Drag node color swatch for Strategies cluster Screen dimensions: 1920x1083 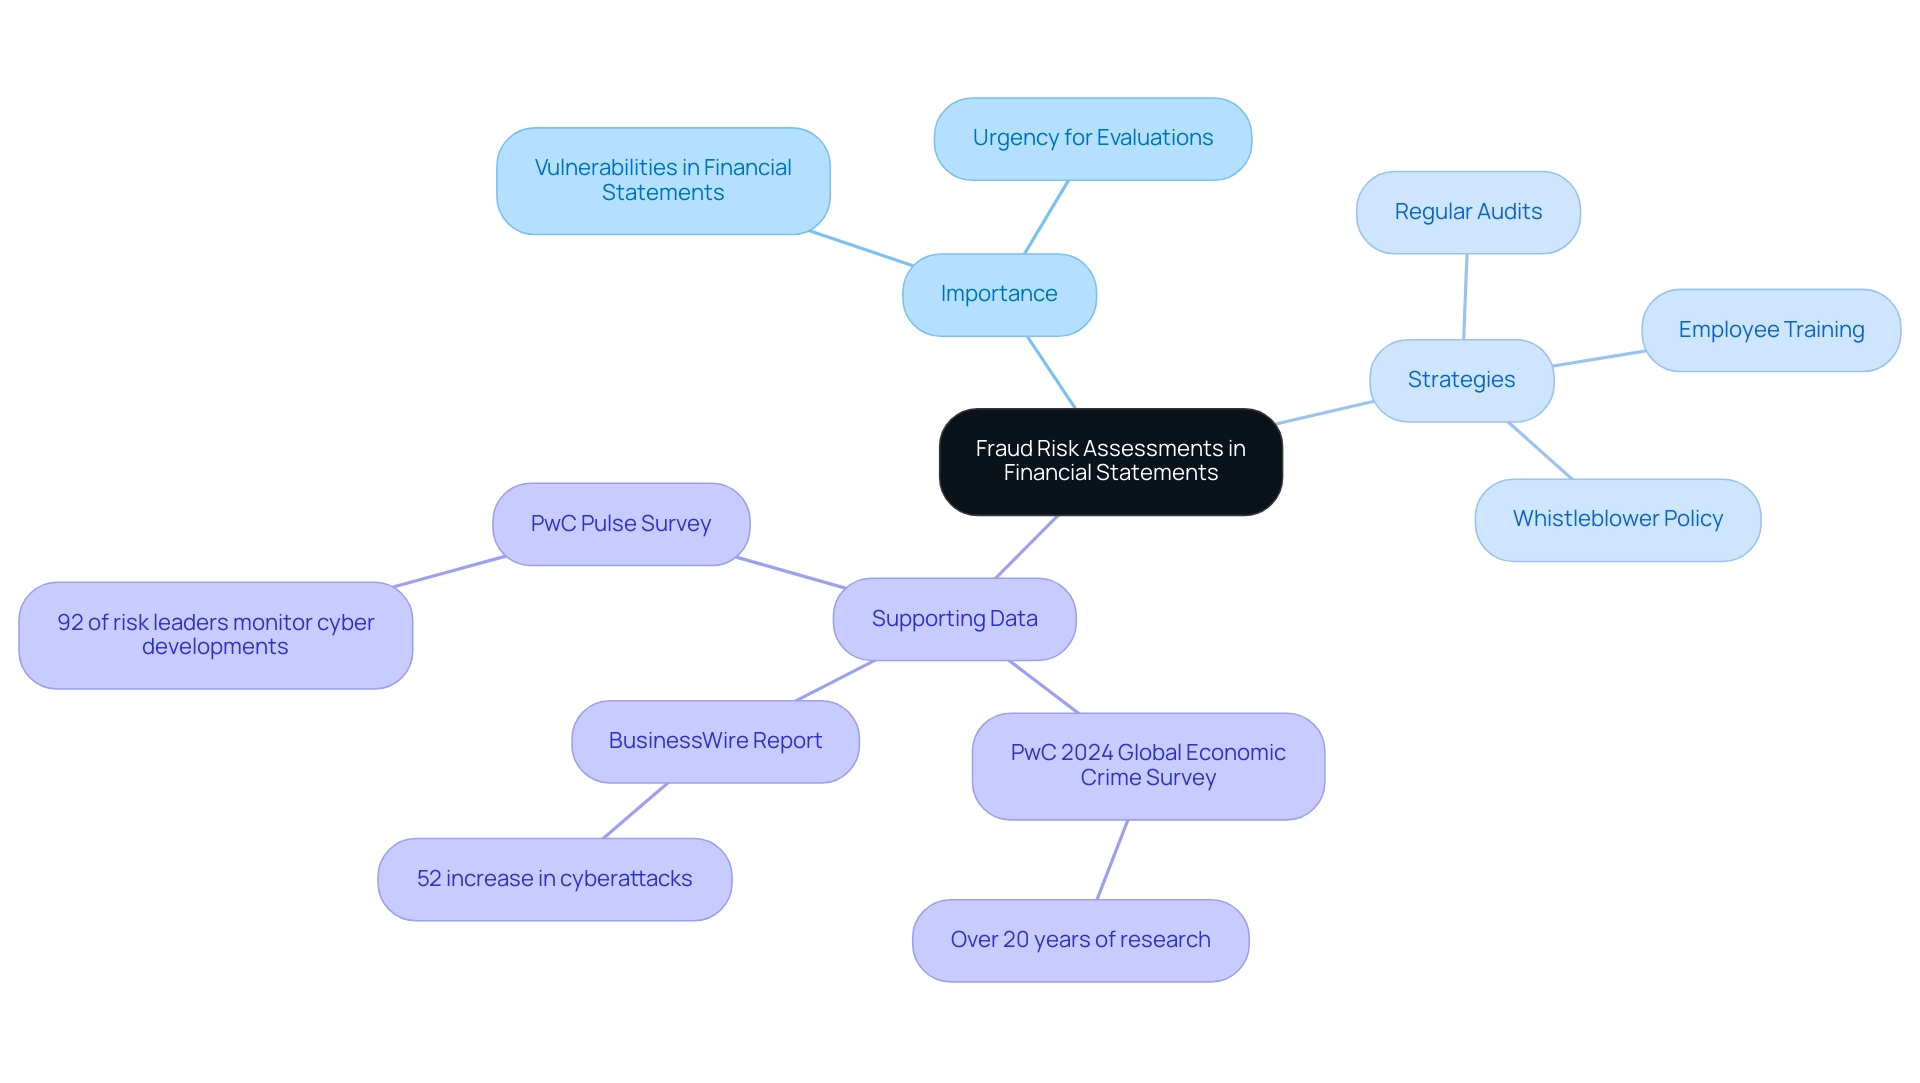1462,379
